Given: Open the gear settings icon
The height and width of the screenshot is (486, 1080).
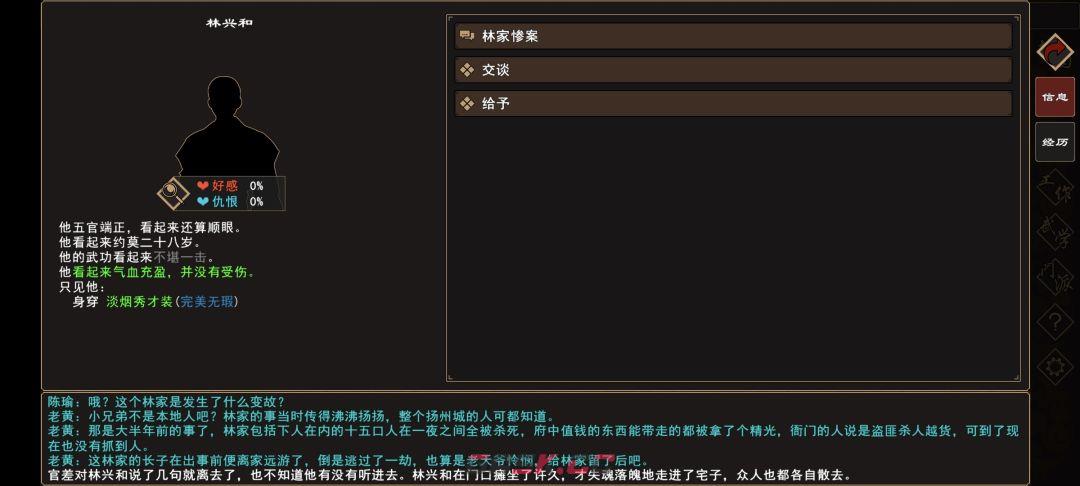Looking at the screenshot, I should (1055, 366).
